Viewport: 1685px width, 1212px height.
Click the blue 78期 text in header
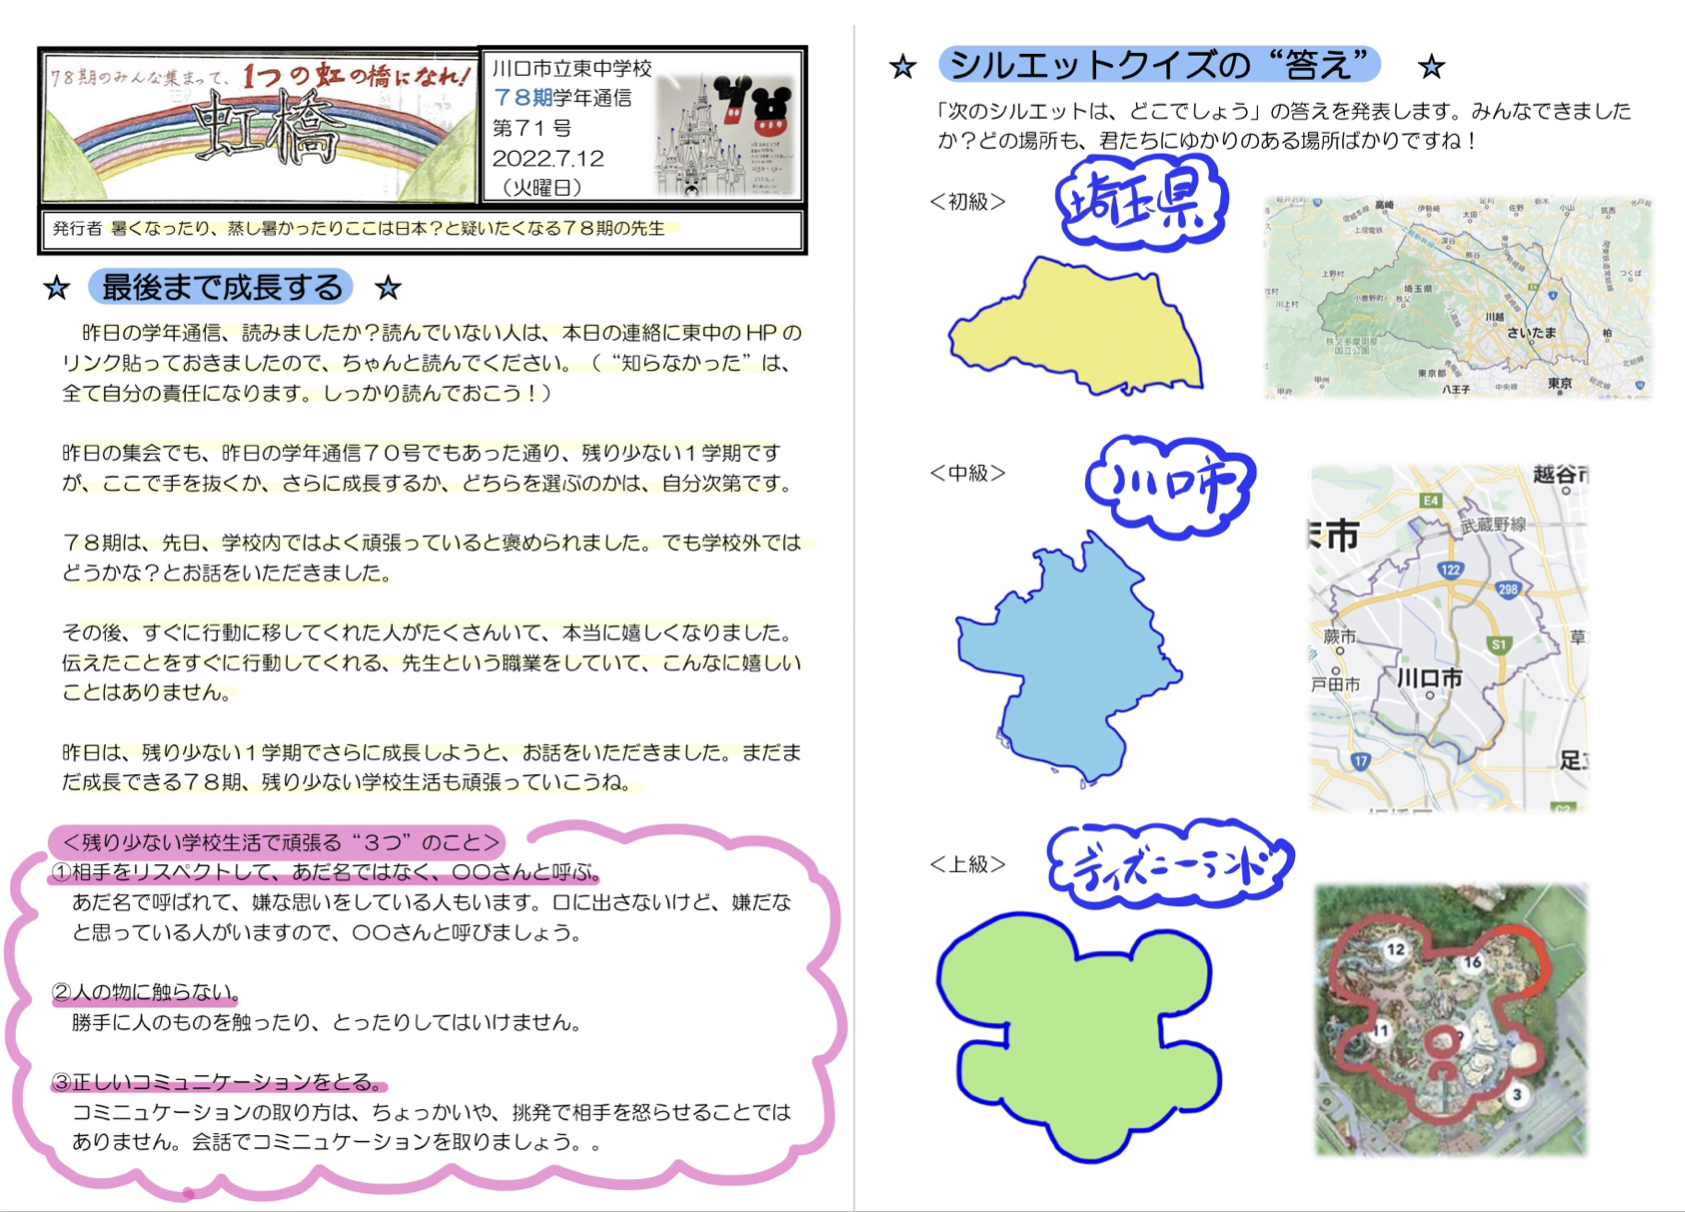(x=523, y=97)
